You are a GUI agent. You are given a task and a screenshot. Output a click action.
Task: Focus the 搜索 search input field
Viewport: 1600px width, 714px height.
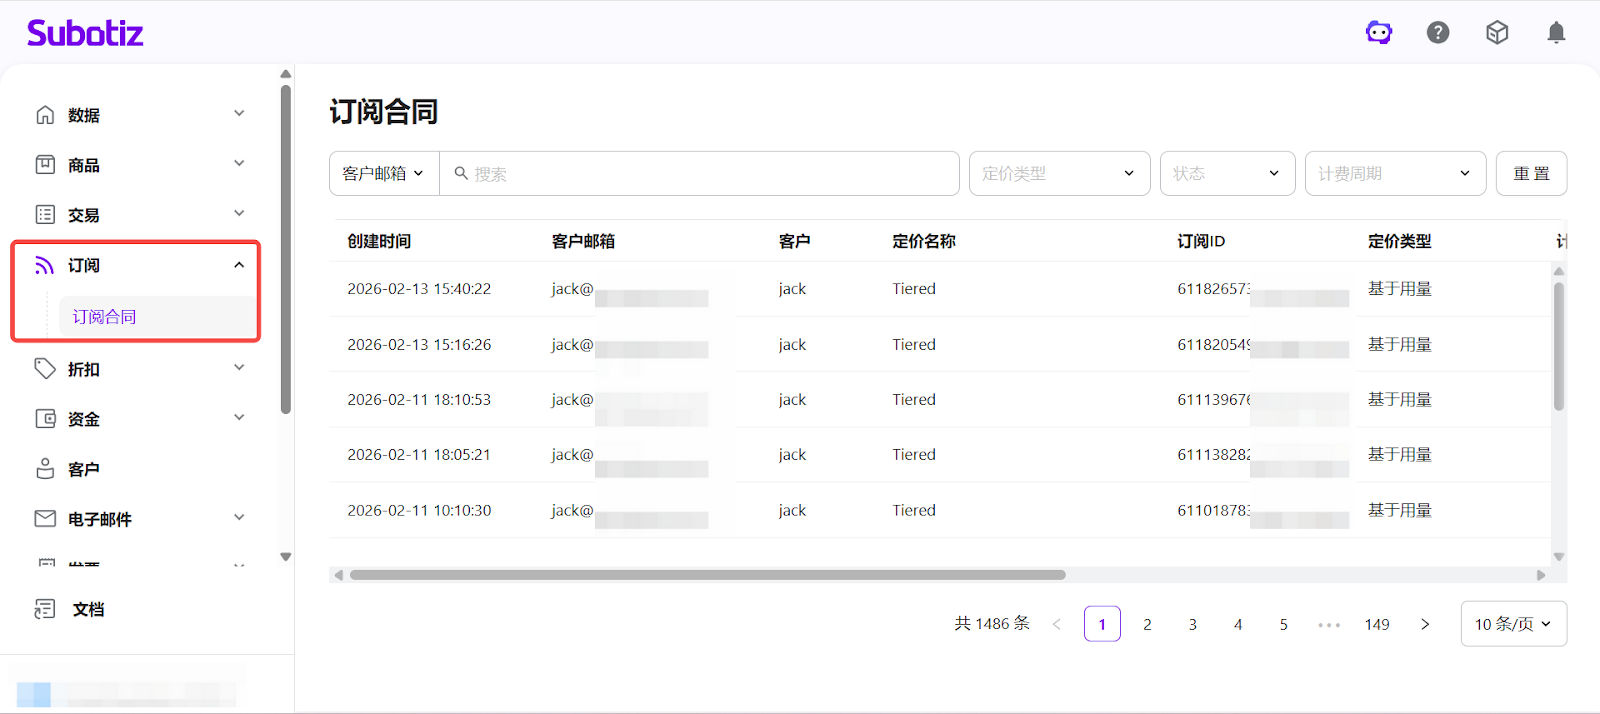pyautogui.click(x=710, y=174)
